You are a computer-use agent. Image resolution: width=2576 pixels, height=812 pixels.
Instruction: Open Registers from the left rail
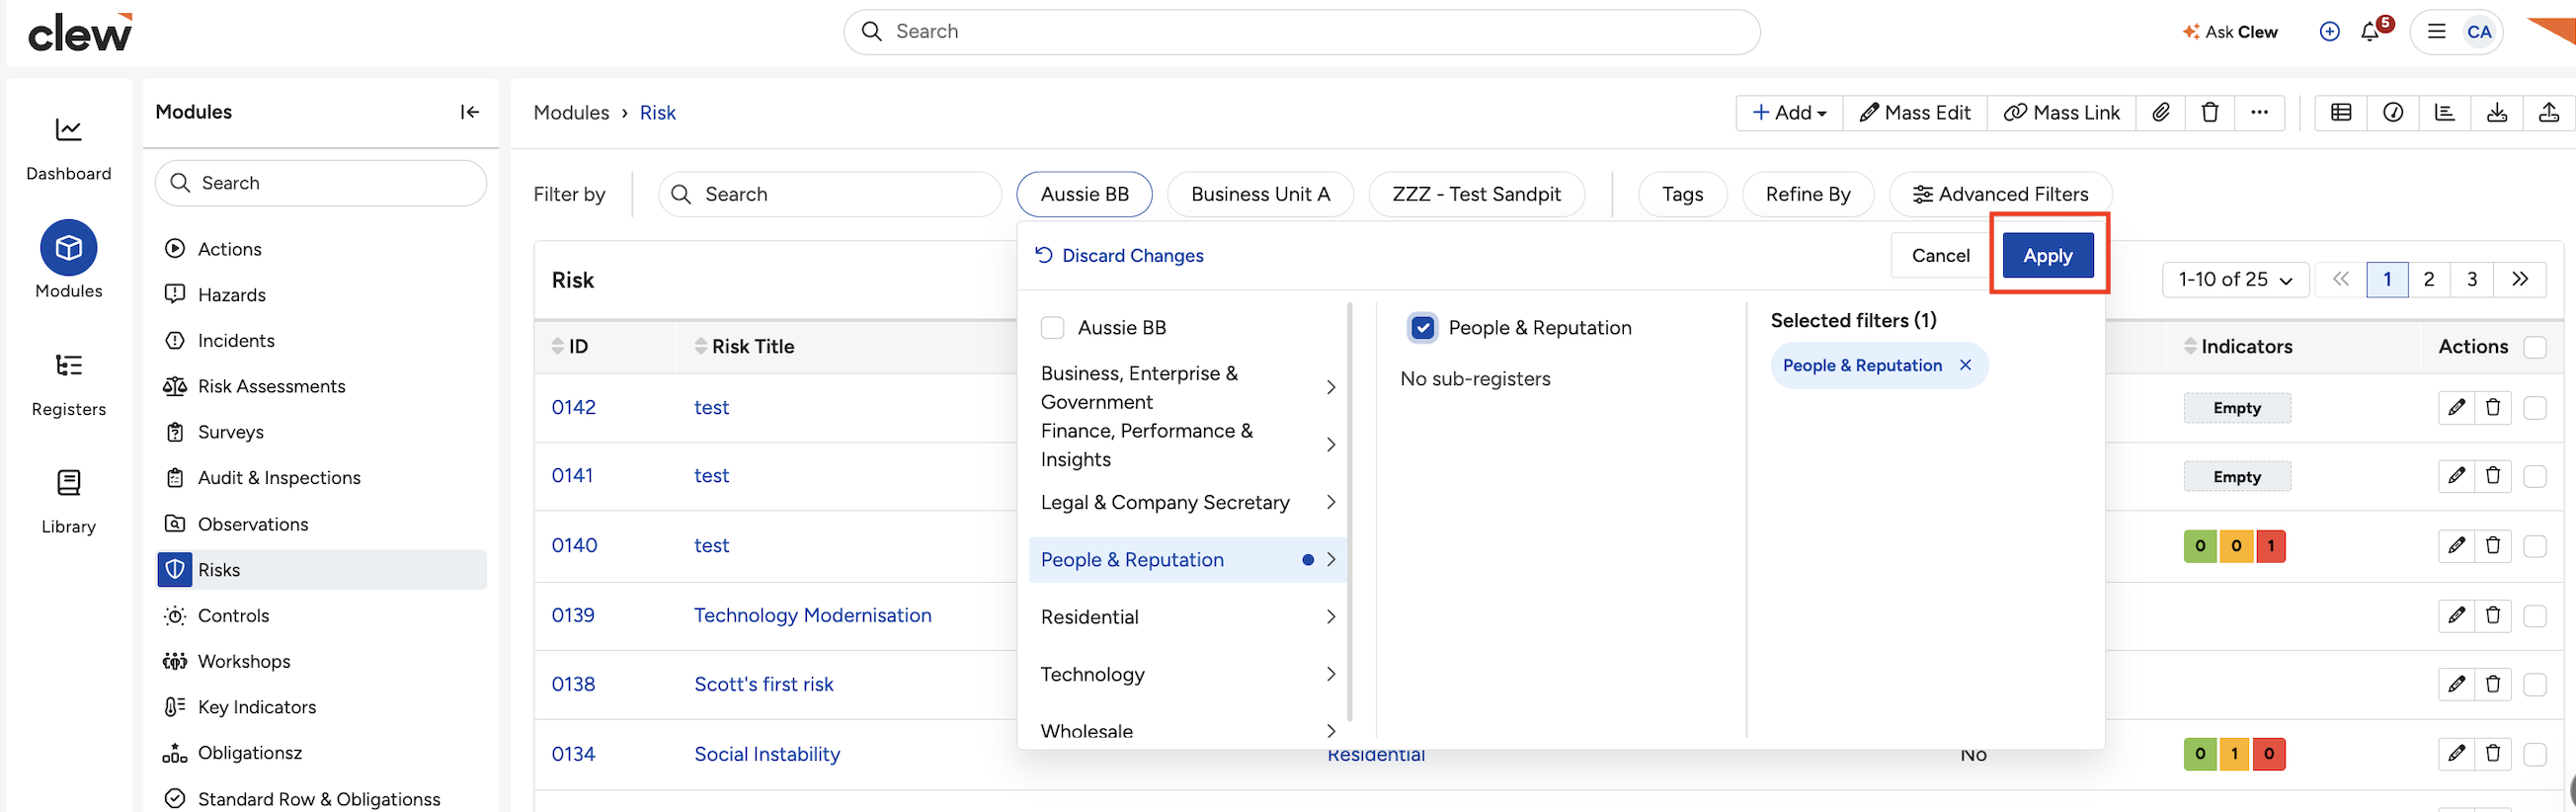69,384
